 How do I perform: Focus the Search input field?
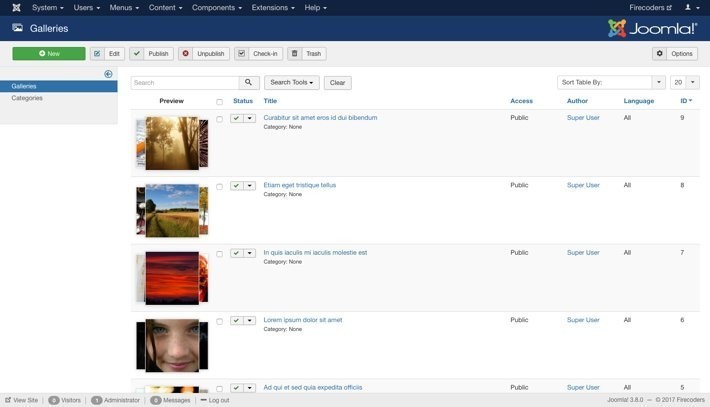(185, 82)
